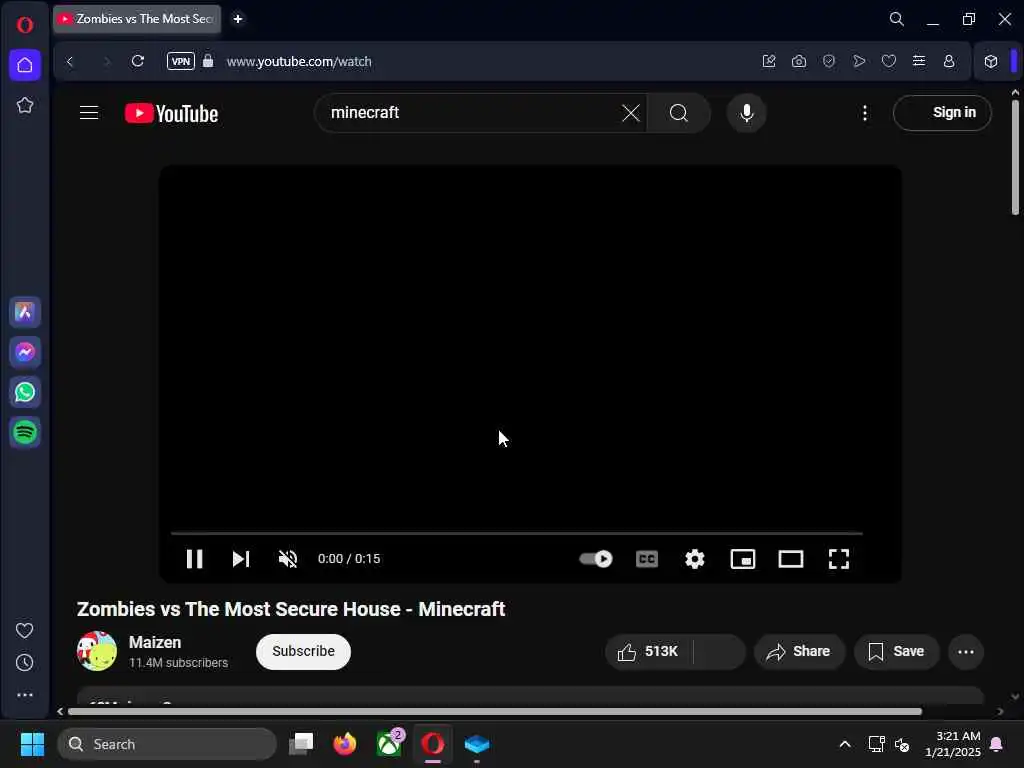Open the edit page note icon
Screen dimensions: 1024x768
coord(769,61)
